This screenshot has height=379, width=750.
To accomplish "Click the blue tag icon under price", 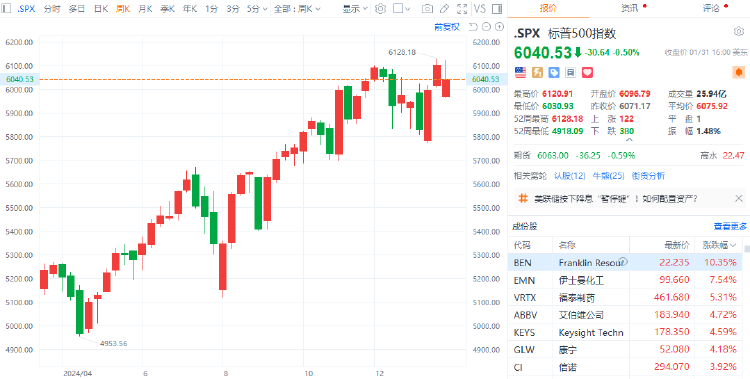I will 554,72.
